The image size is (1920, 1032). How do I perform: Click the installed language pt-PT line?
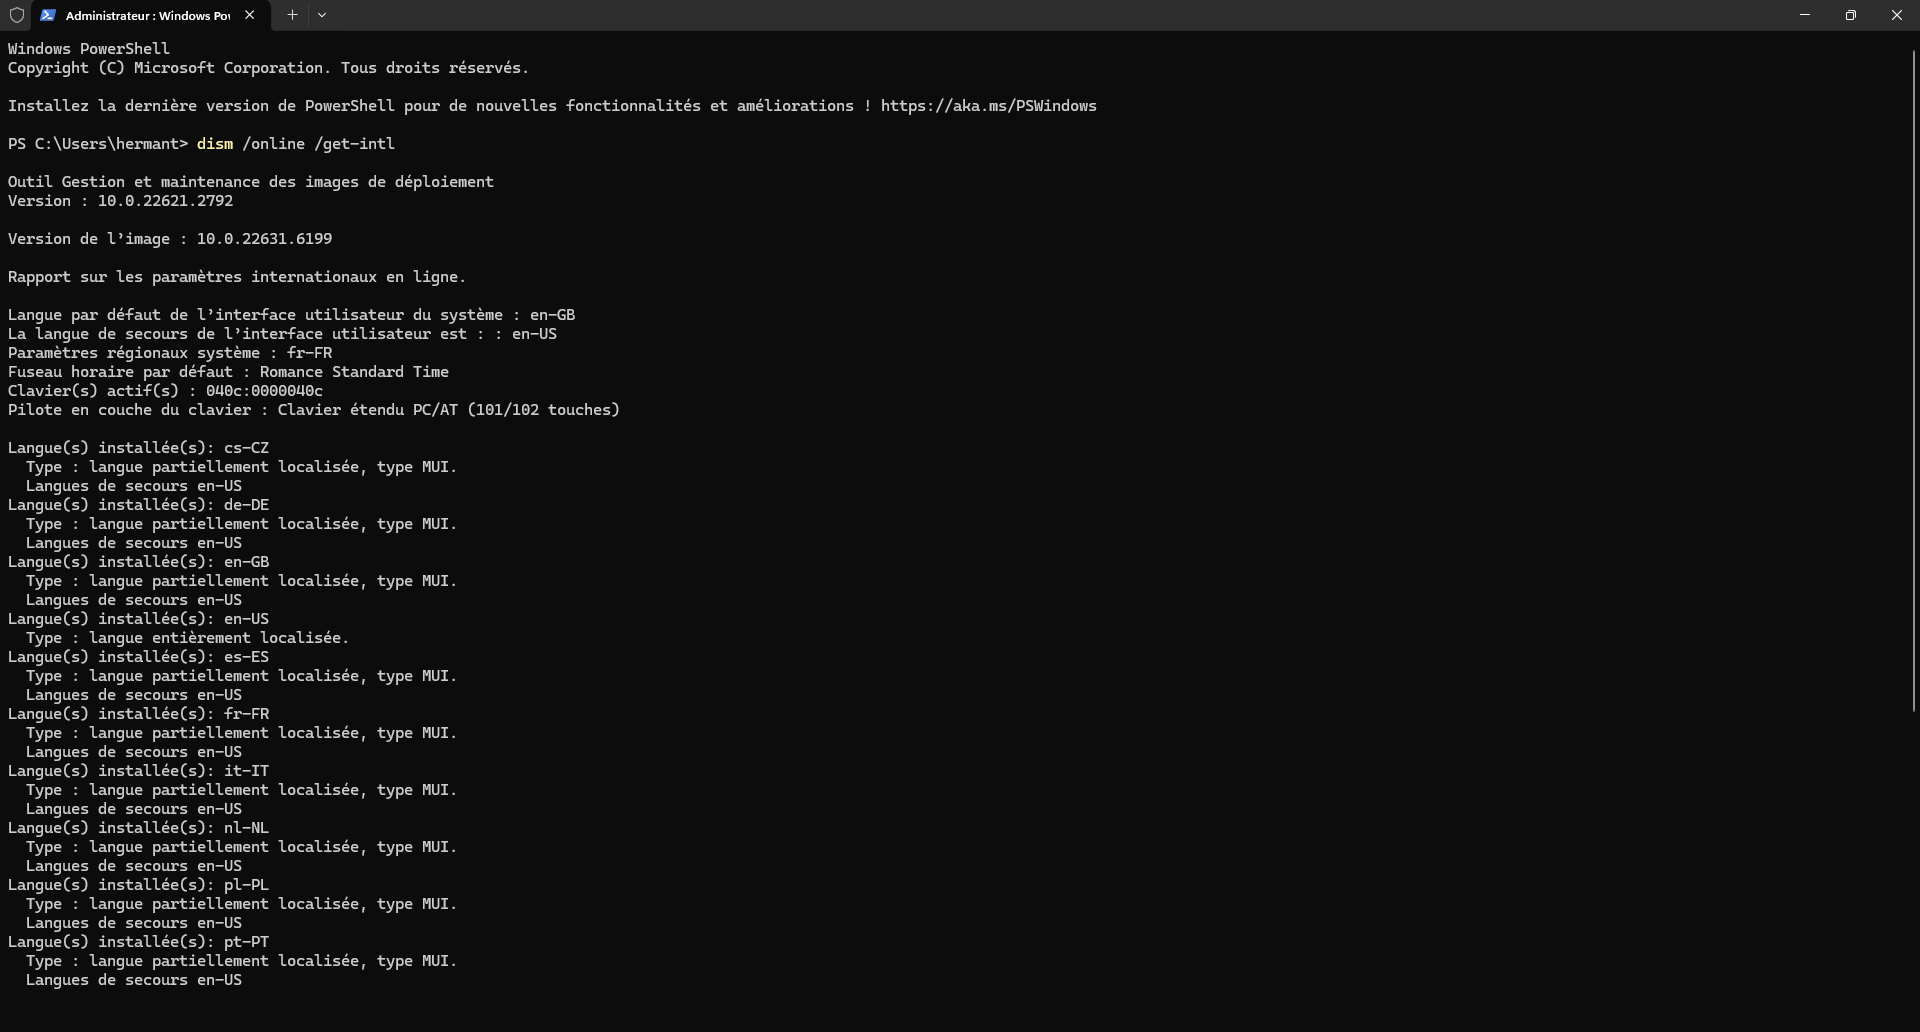pyautogui.click(x=138, y=942)
